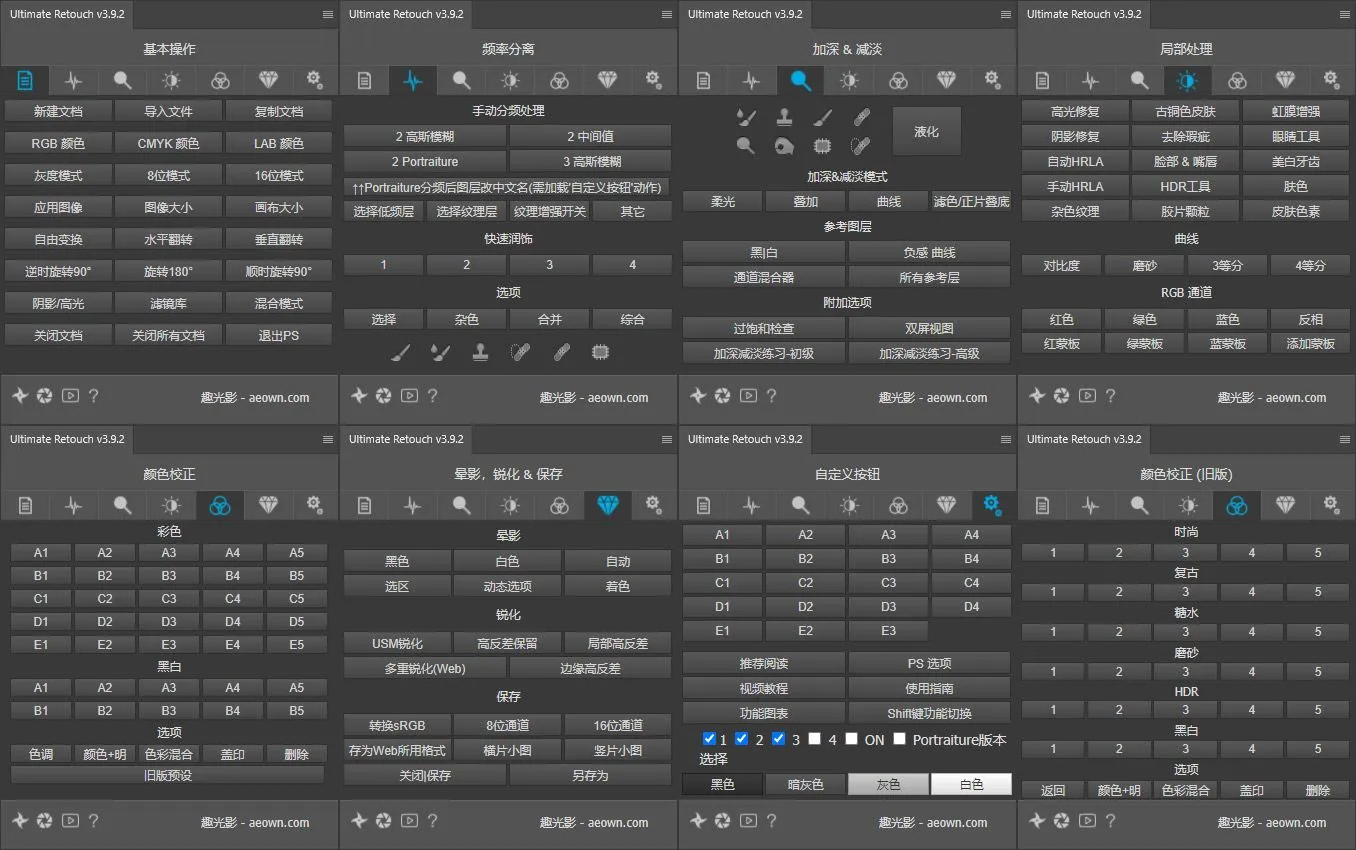
Task: Toggle the ON checkbox
Action: tap(851, 739)
